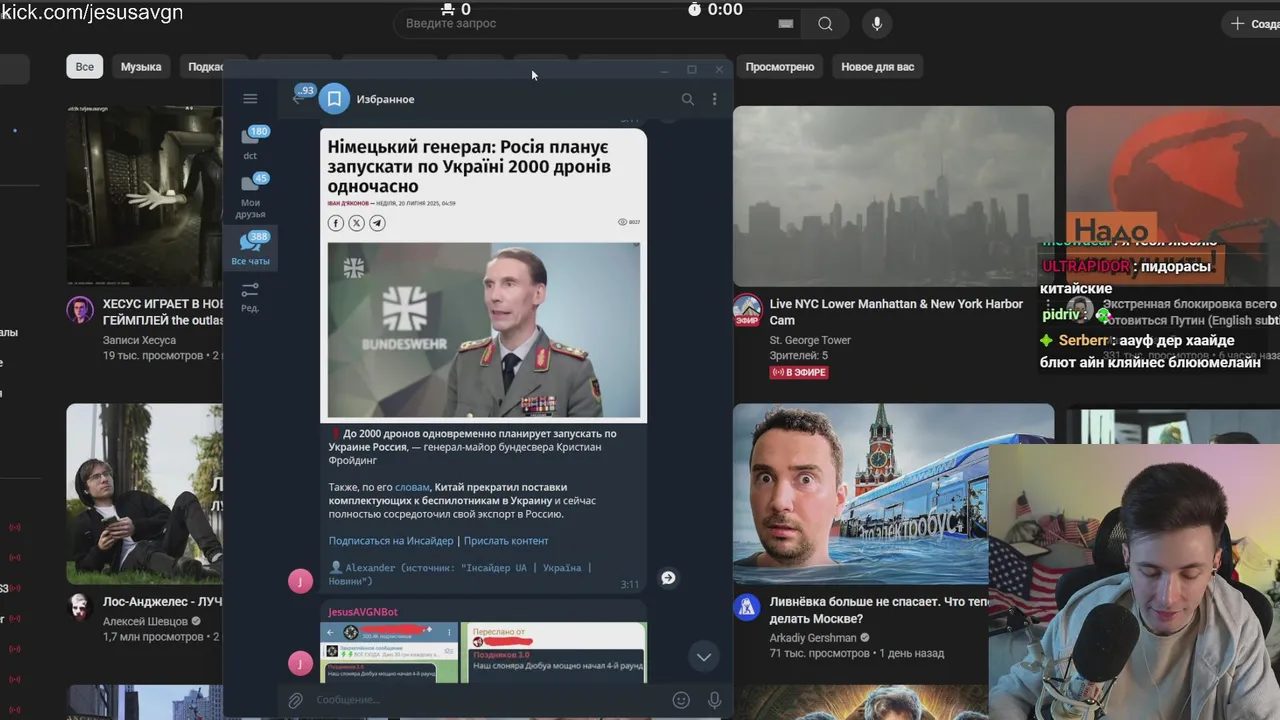The height and width of the screenshot is (720, 1280).
Task: Start YouTube voice search microphone
Action: point(877,24)
